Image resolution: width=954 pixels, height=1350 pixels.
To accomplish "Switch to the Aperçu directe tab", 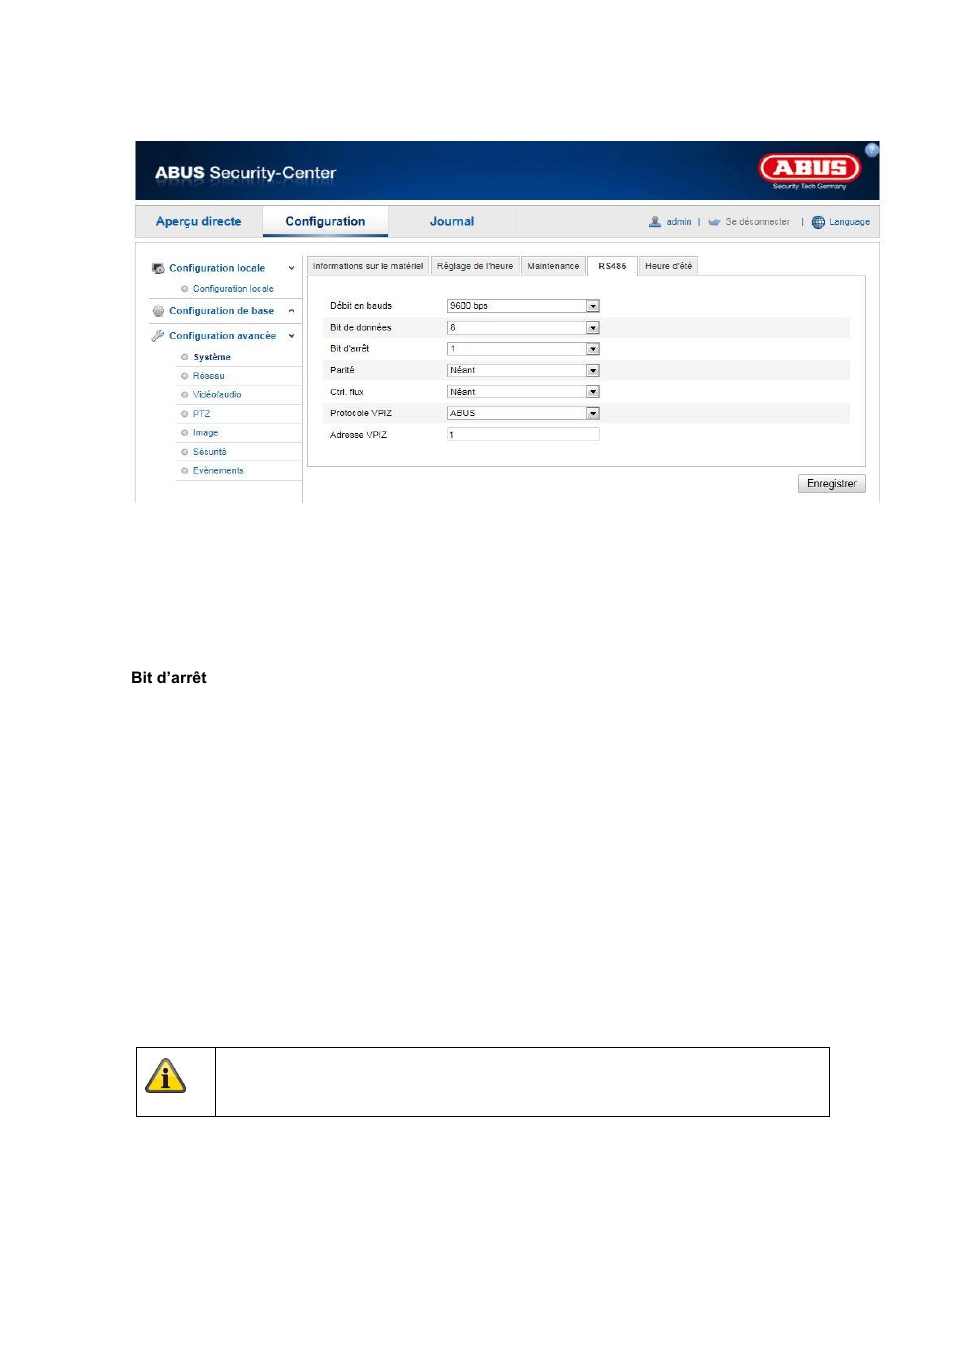I will coord(199,221).
